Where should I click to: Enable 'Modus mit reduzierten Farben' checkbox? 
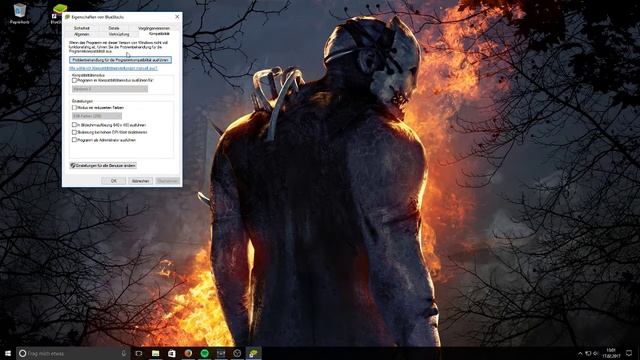[74, 108]
